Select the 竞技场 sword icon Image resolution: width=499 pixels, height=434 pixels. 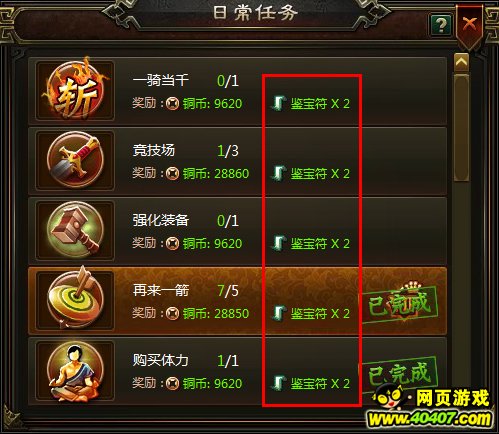pos(75,160)
